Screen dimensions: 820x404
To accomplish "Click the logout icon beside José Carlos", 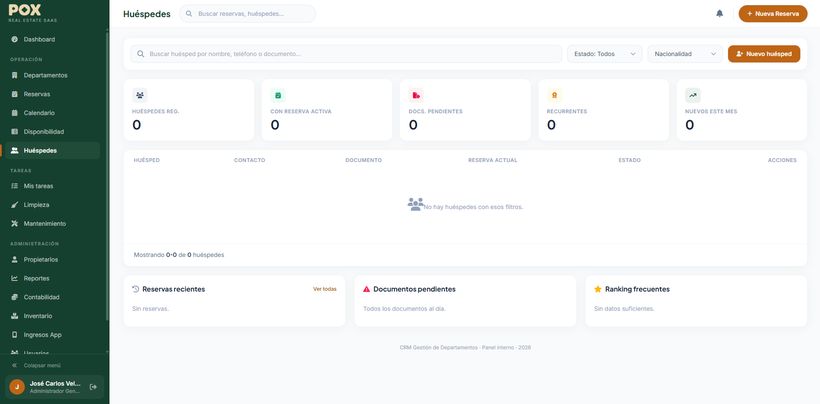I will (93, 387).
